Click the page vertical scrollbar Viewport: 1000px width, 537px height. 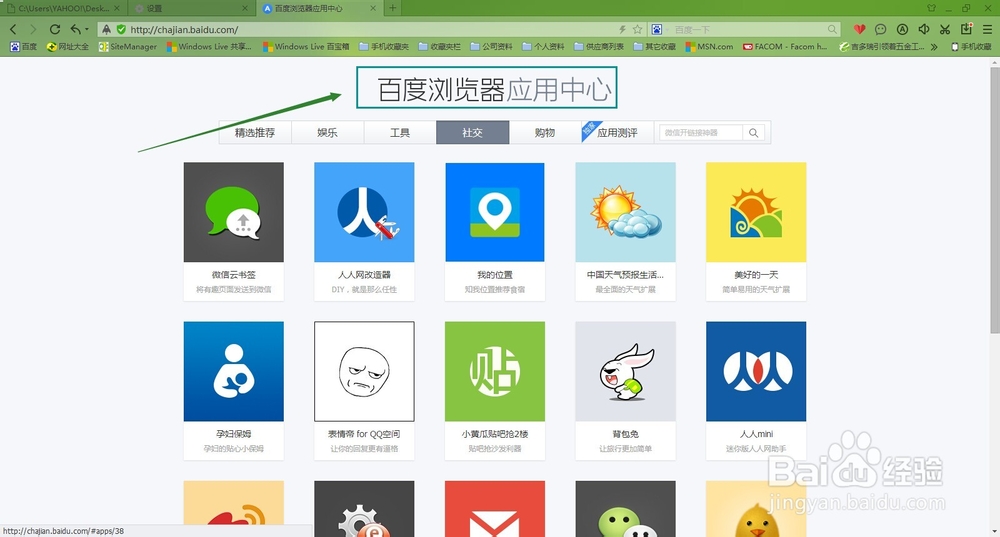pyautogui.click(x=994, y=198)
